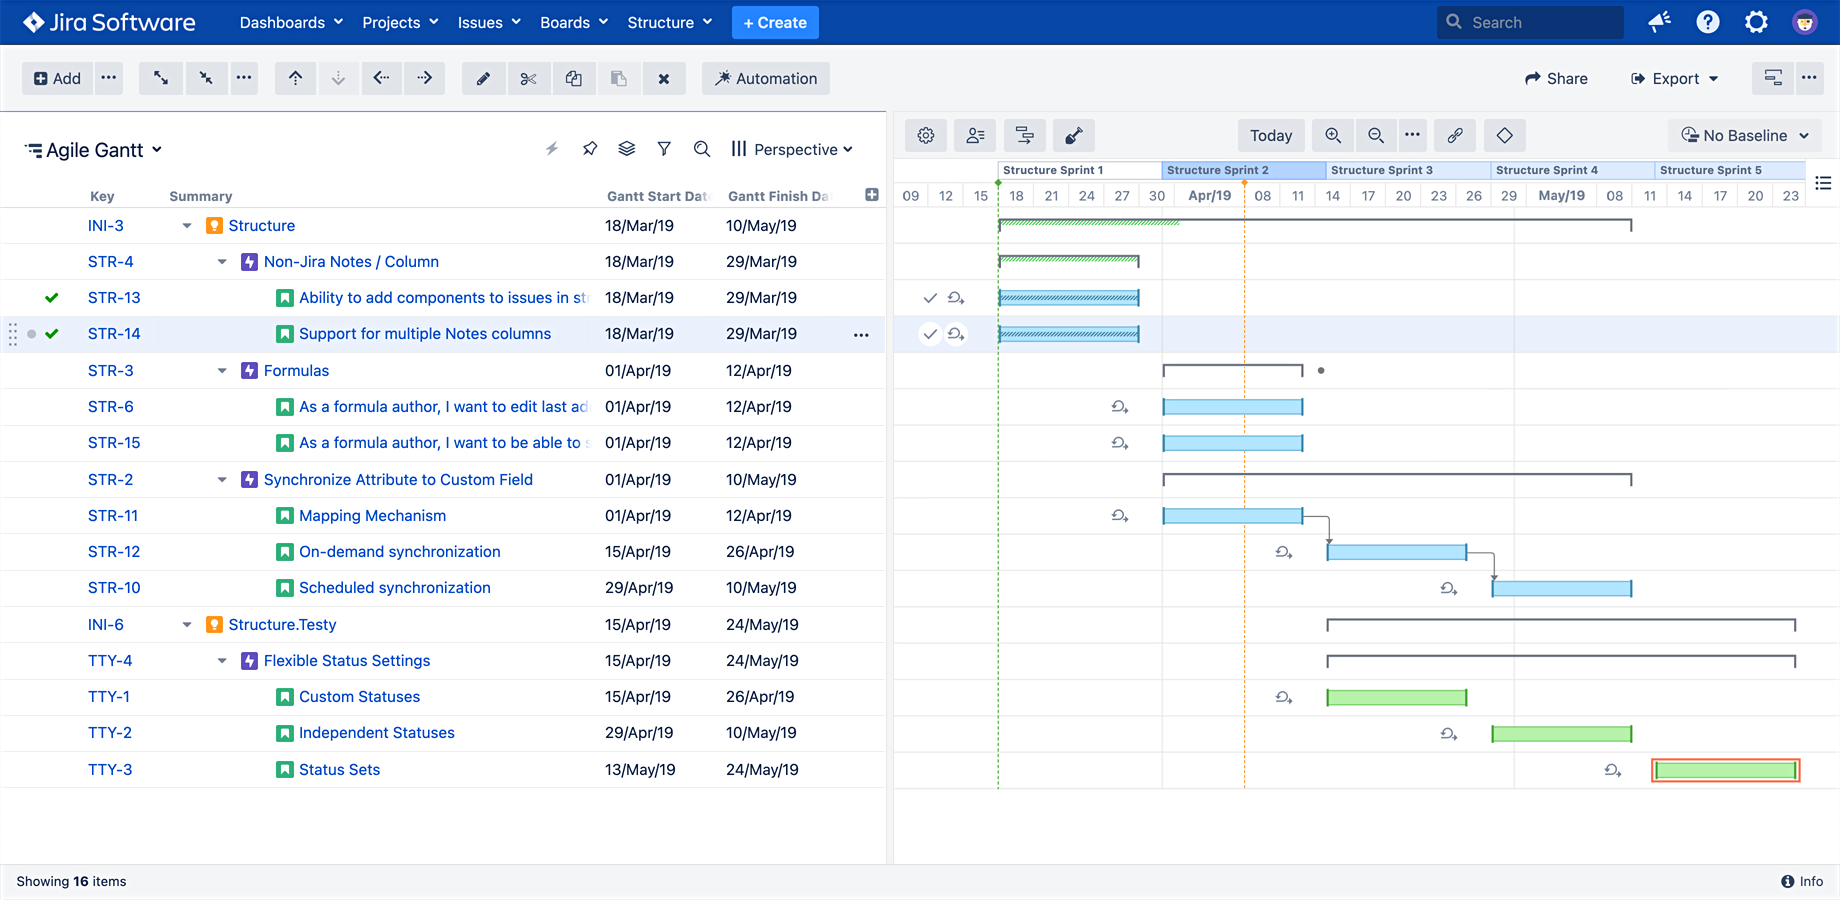Click the Jira search field
The width and height of the screenshot is (1840, 900).
[x=1531, y=22]
